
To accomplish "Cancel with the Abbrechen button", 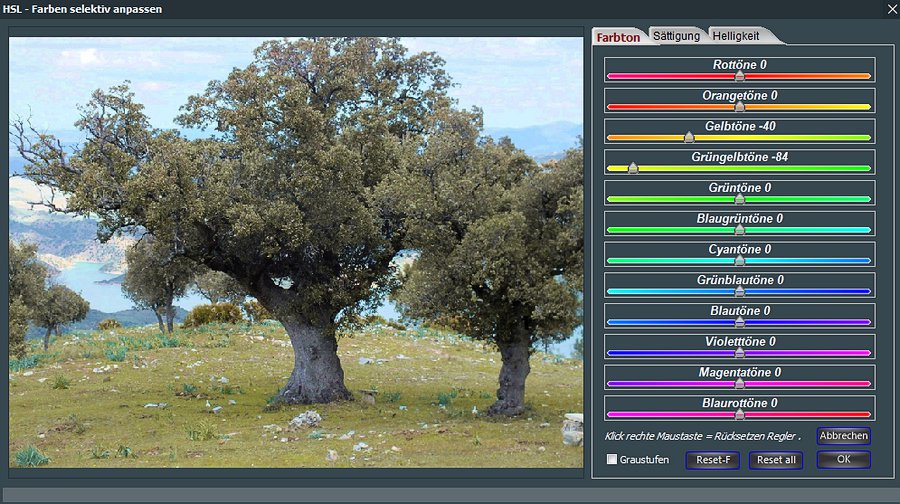I will 843,436.
